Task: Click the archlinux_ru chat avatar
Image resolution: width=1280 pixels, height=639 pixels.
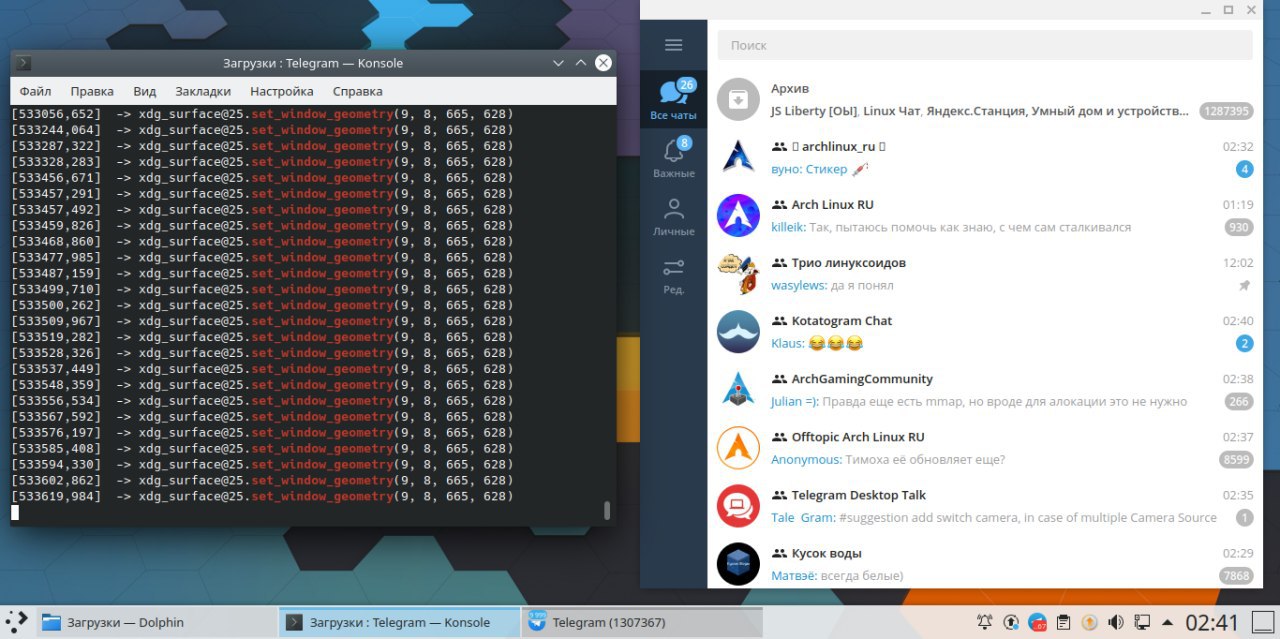Action: [x=738, y=157]
